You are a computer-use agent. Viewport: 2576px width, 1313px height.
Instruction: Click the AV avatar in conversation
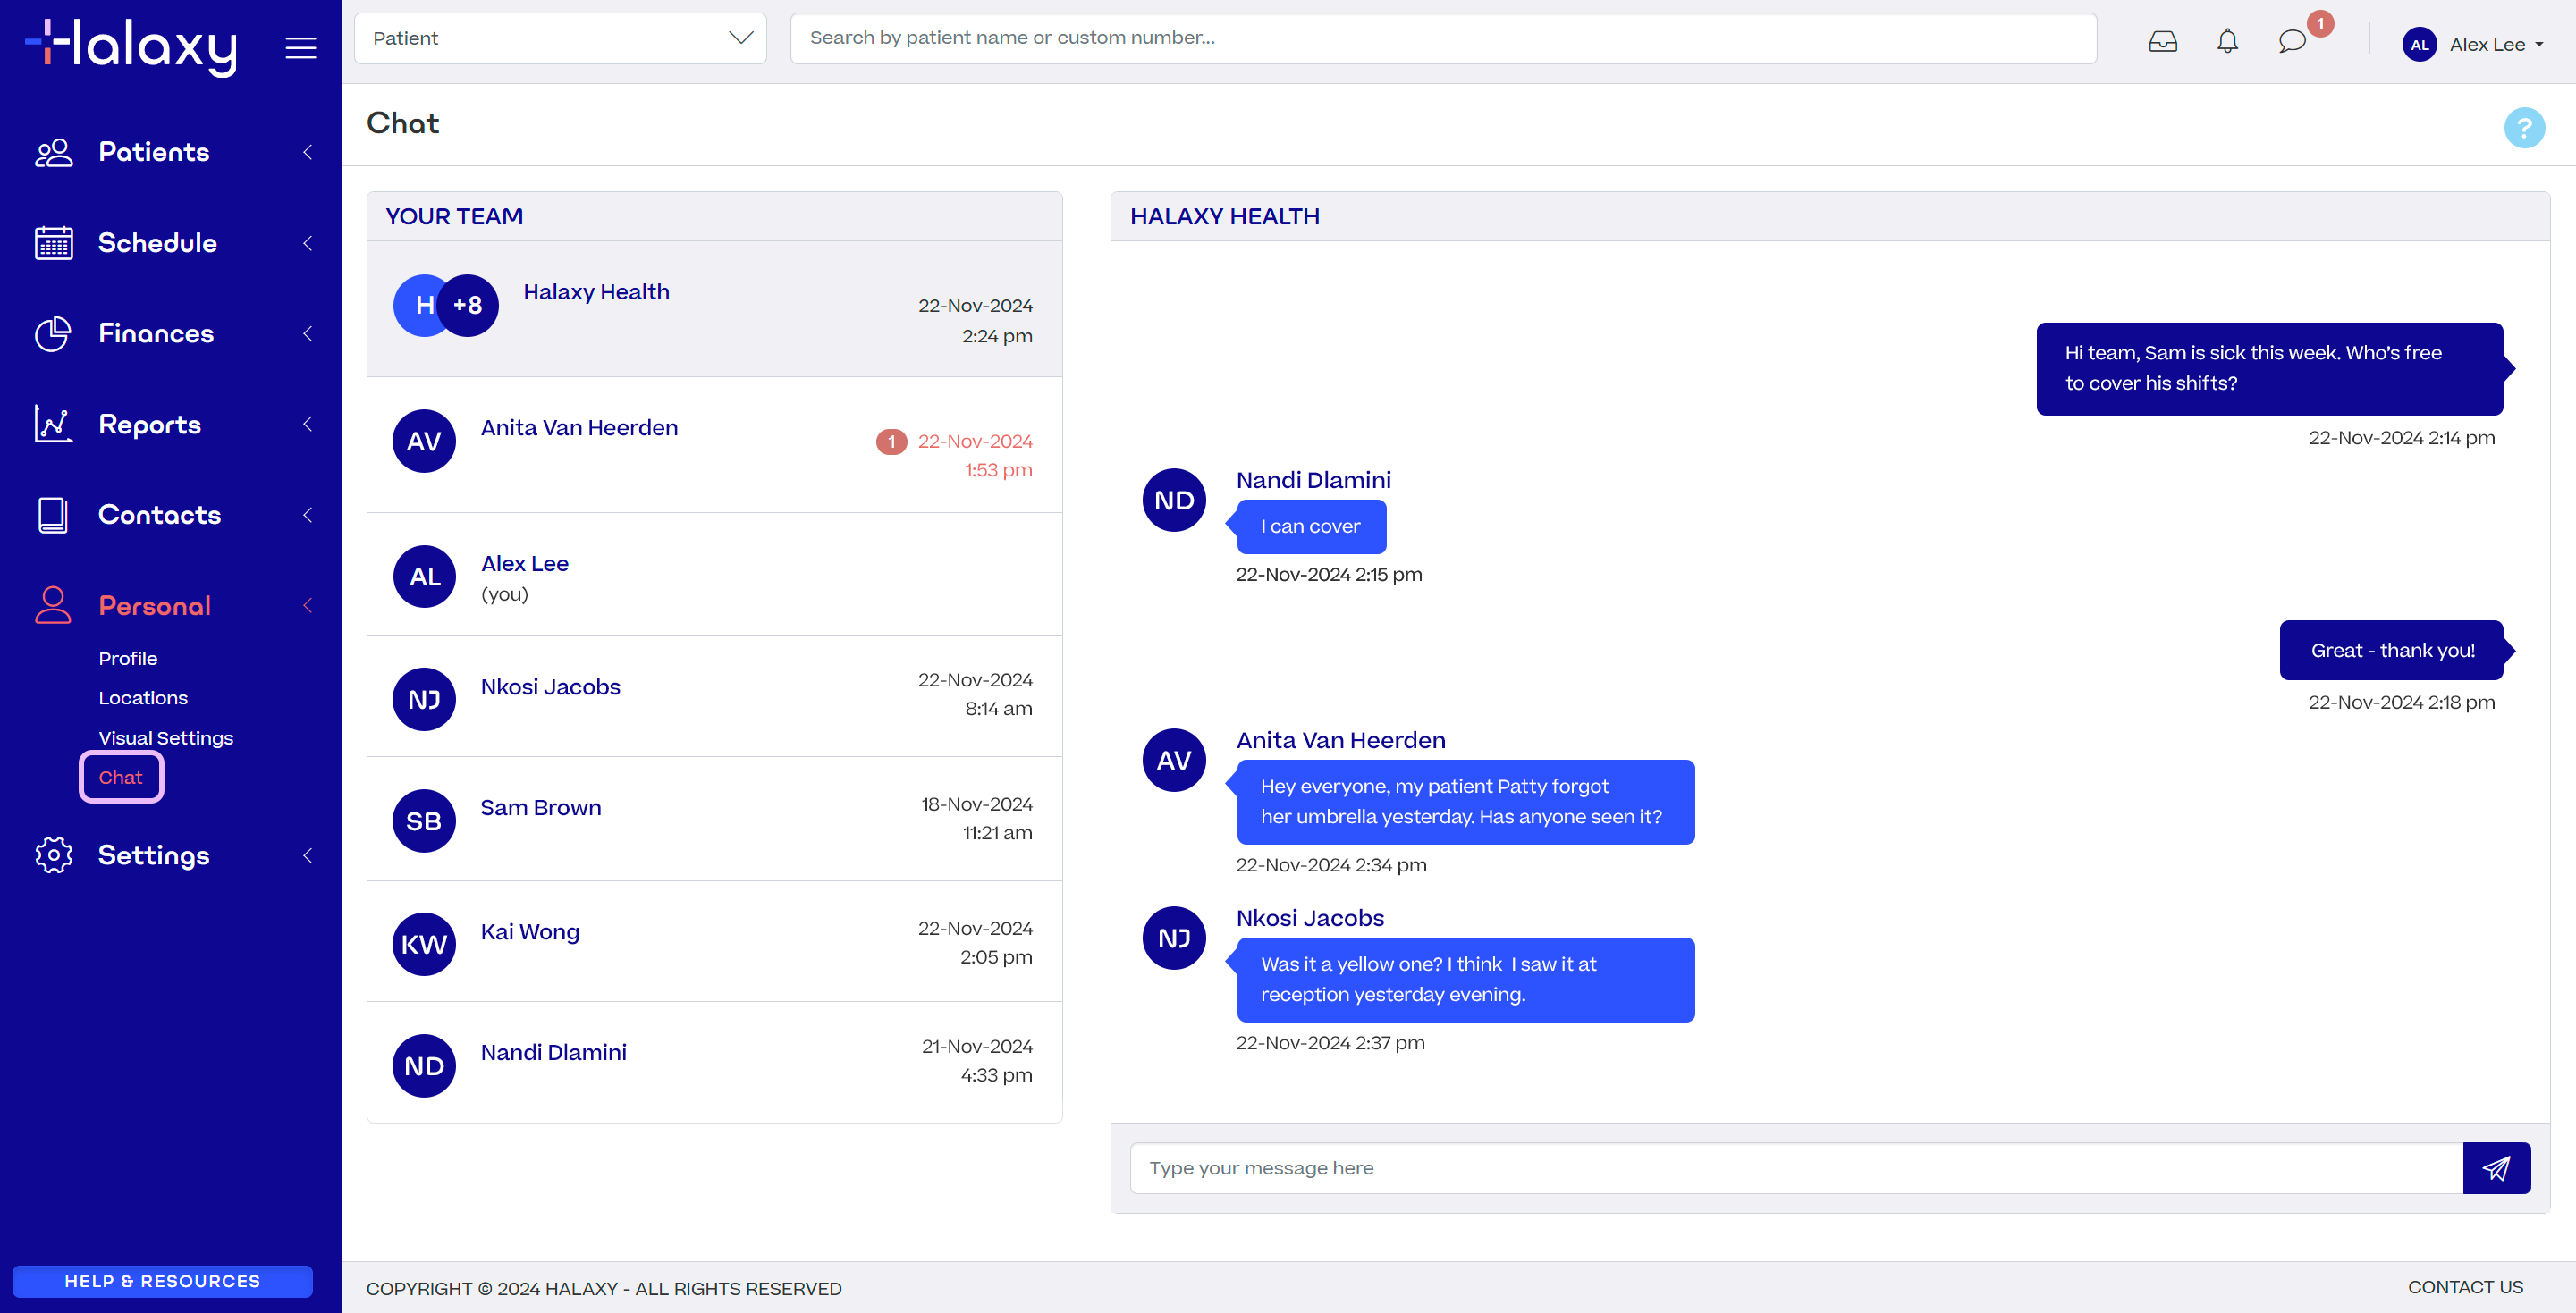click(x=1174, y=760)
